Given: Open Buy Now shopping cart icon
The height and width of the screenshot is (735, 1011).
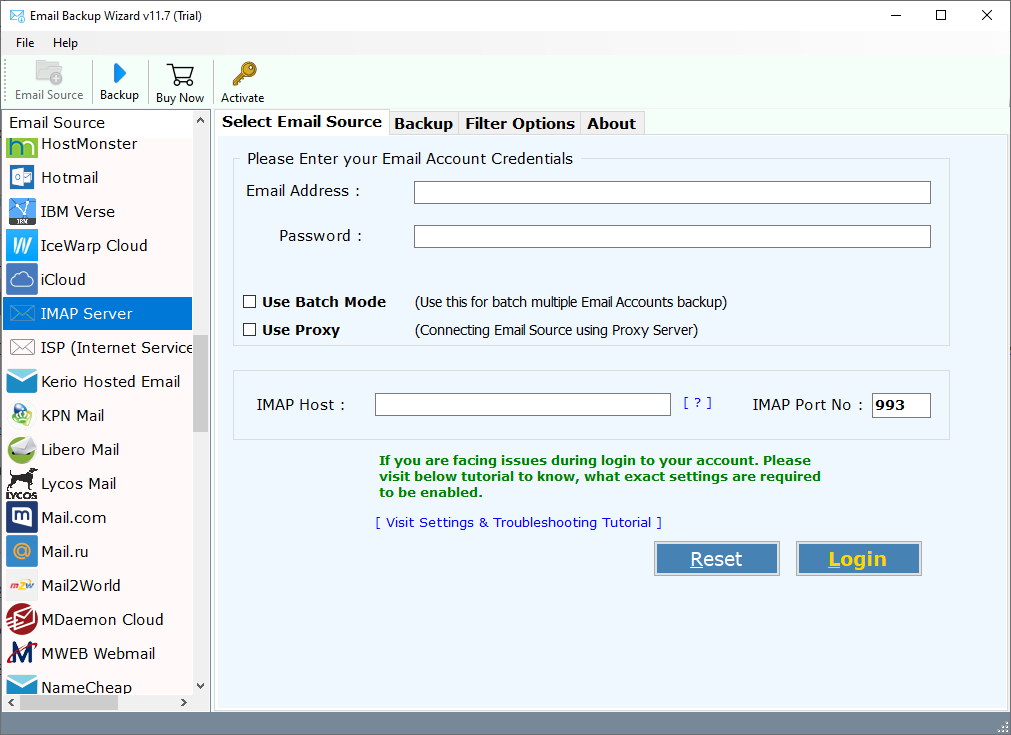Looking at the screenshot, I should (x=180, y=75).
